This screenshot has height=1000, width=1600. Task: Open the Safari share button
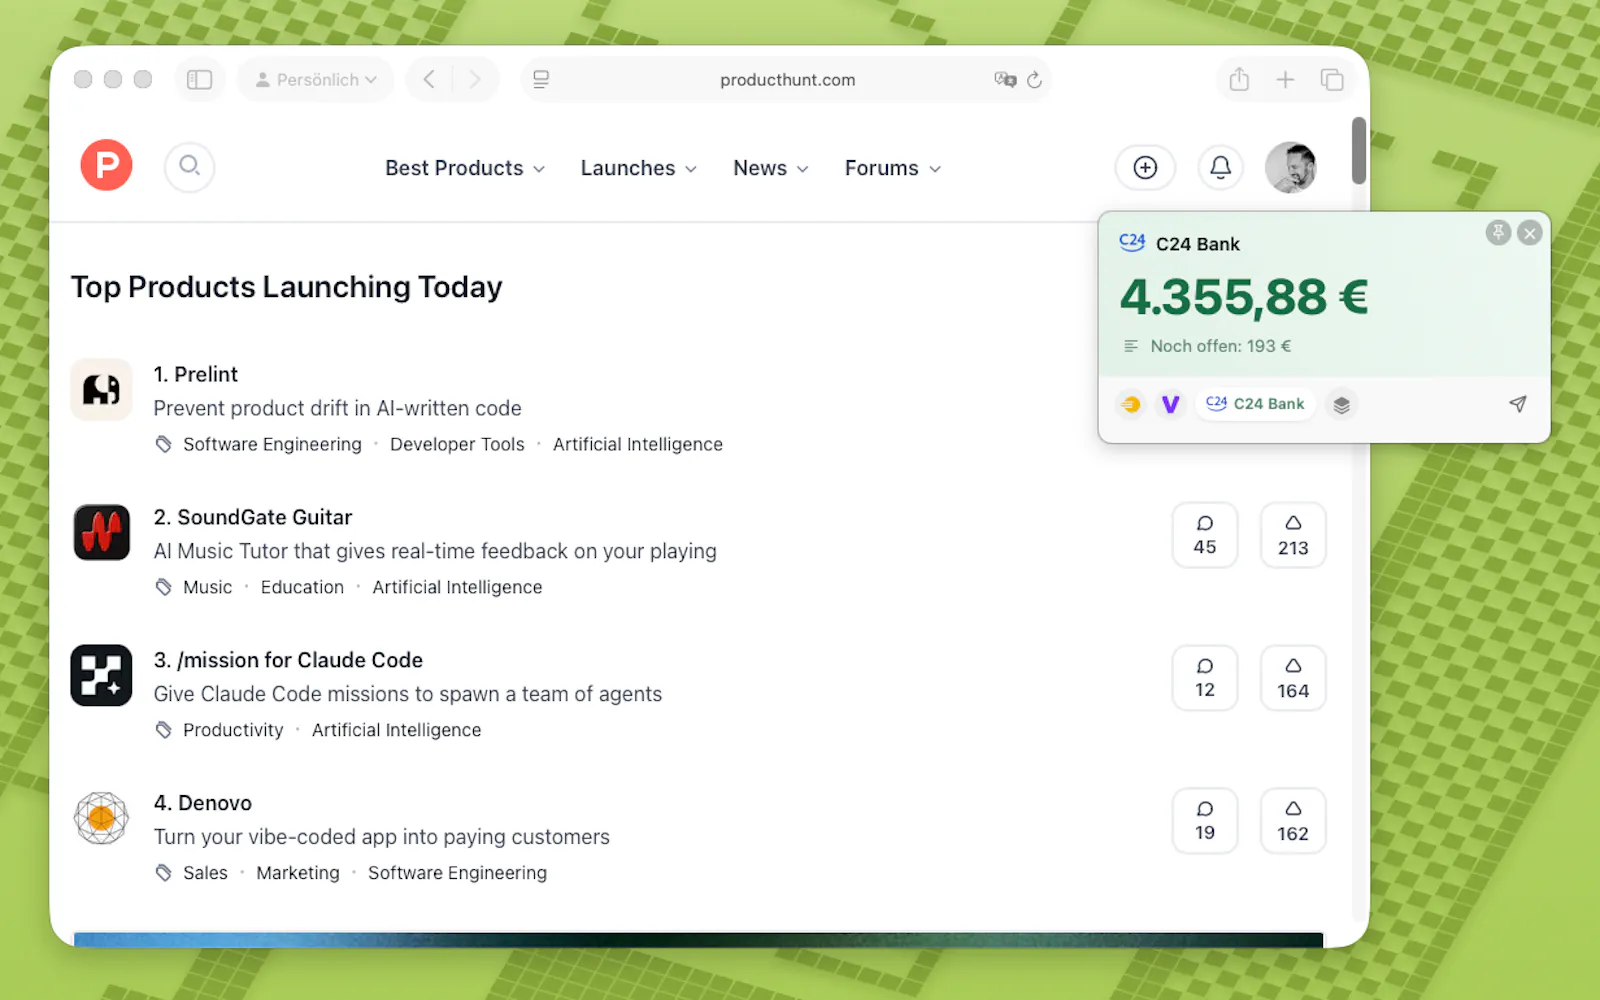coord(1239,79)
